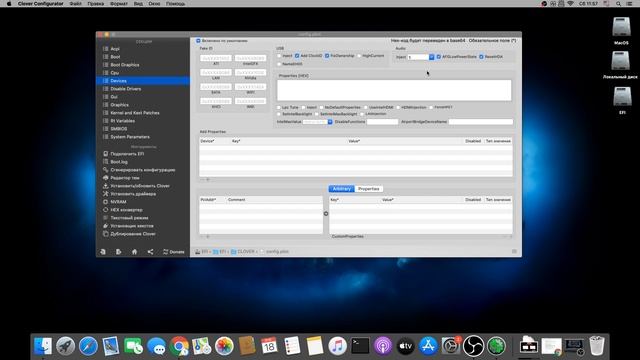
Task: Open Установить/обновить Clover tool
Action: 140,186
